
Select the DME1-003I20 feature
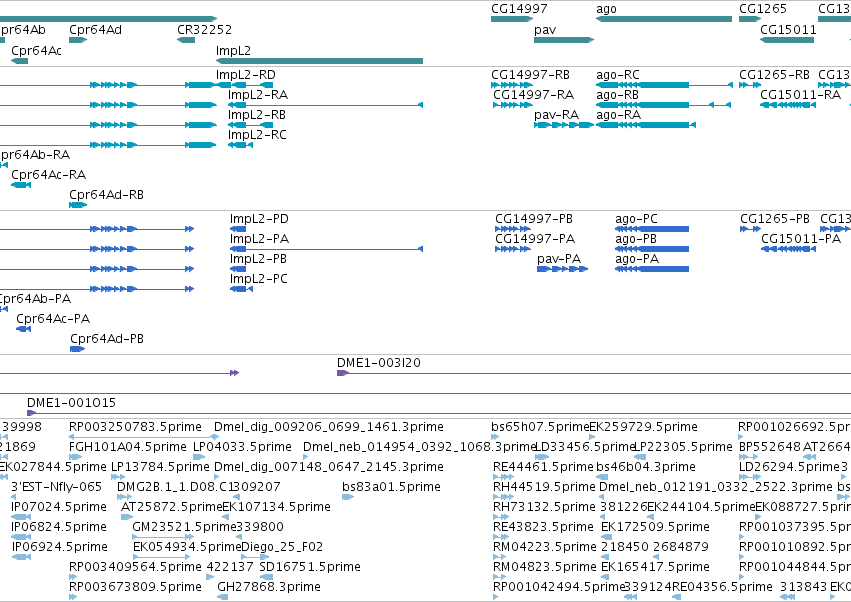point(378,363)
